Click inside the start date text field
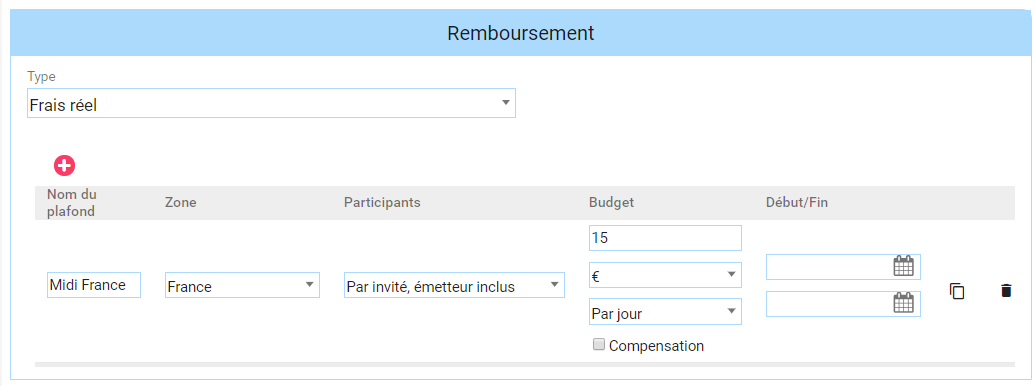 coord(829,267)
